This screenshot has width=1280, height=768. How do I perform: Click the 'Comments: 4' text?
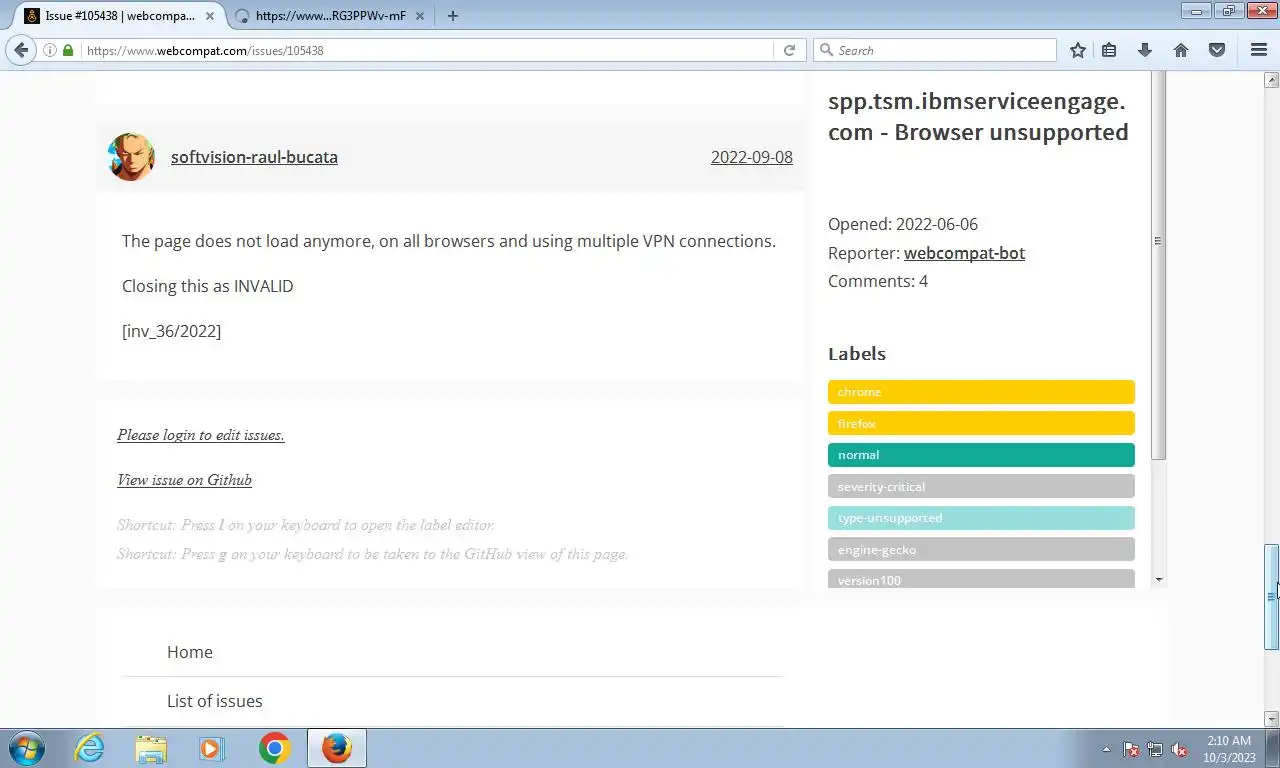[878, 281]
